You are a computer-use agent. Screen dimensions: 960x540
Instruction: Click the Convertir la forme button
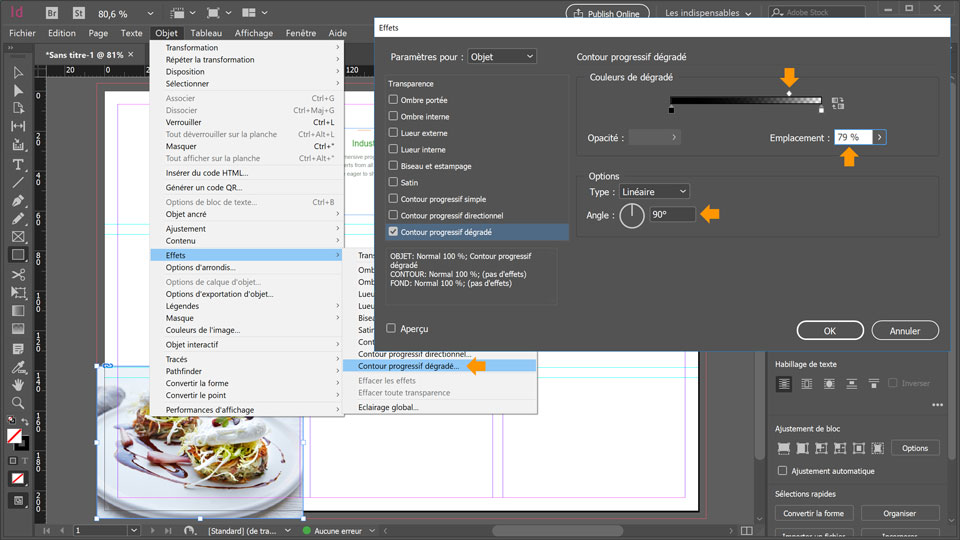coord(813,514)
